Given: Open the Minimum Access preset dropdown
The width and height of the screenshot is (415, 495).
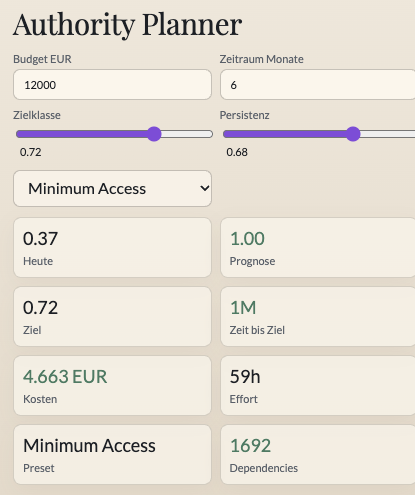Looking at the screenshot, I should click(x=112, y=189).
